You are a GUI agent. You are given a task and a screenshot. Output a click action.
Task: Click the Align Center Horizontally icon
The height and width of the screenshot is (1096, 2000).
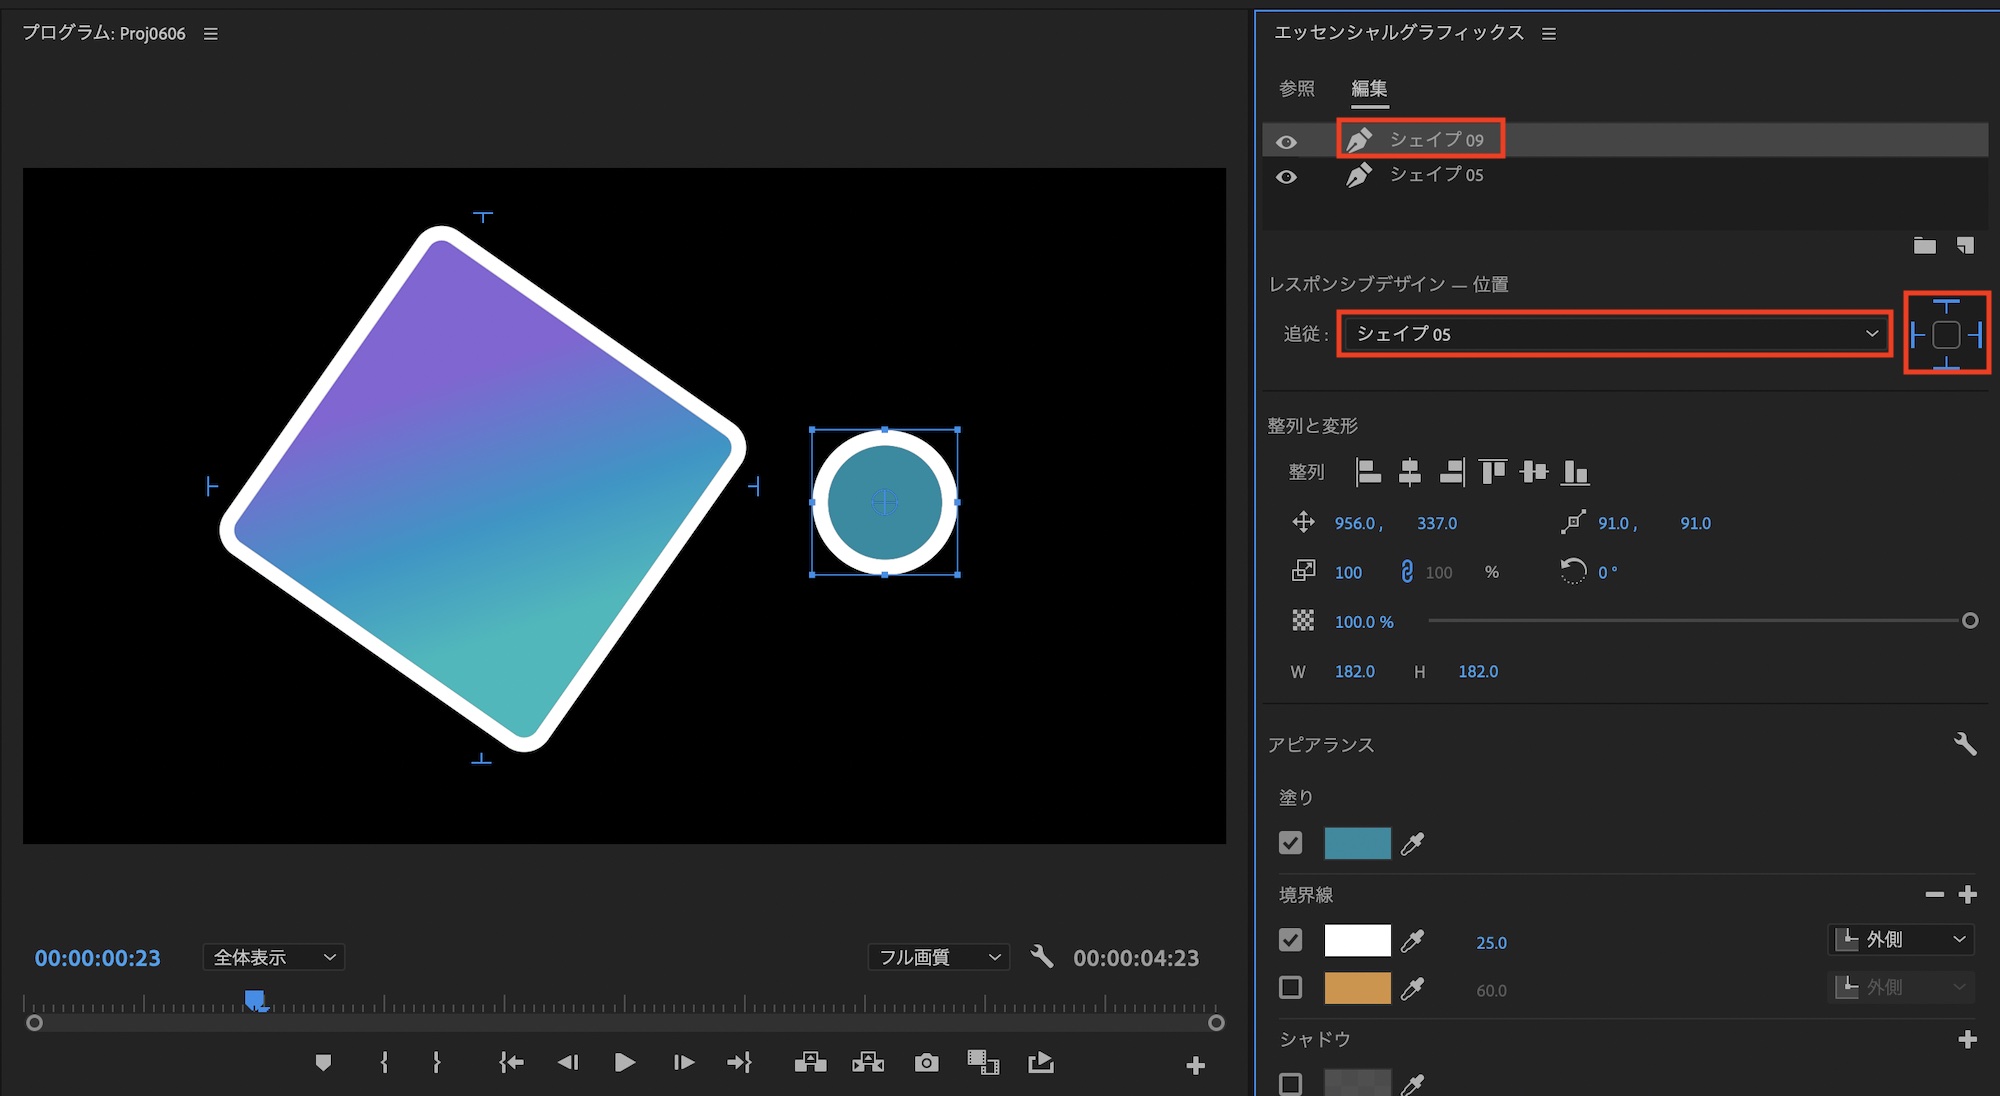[1409, 472]
